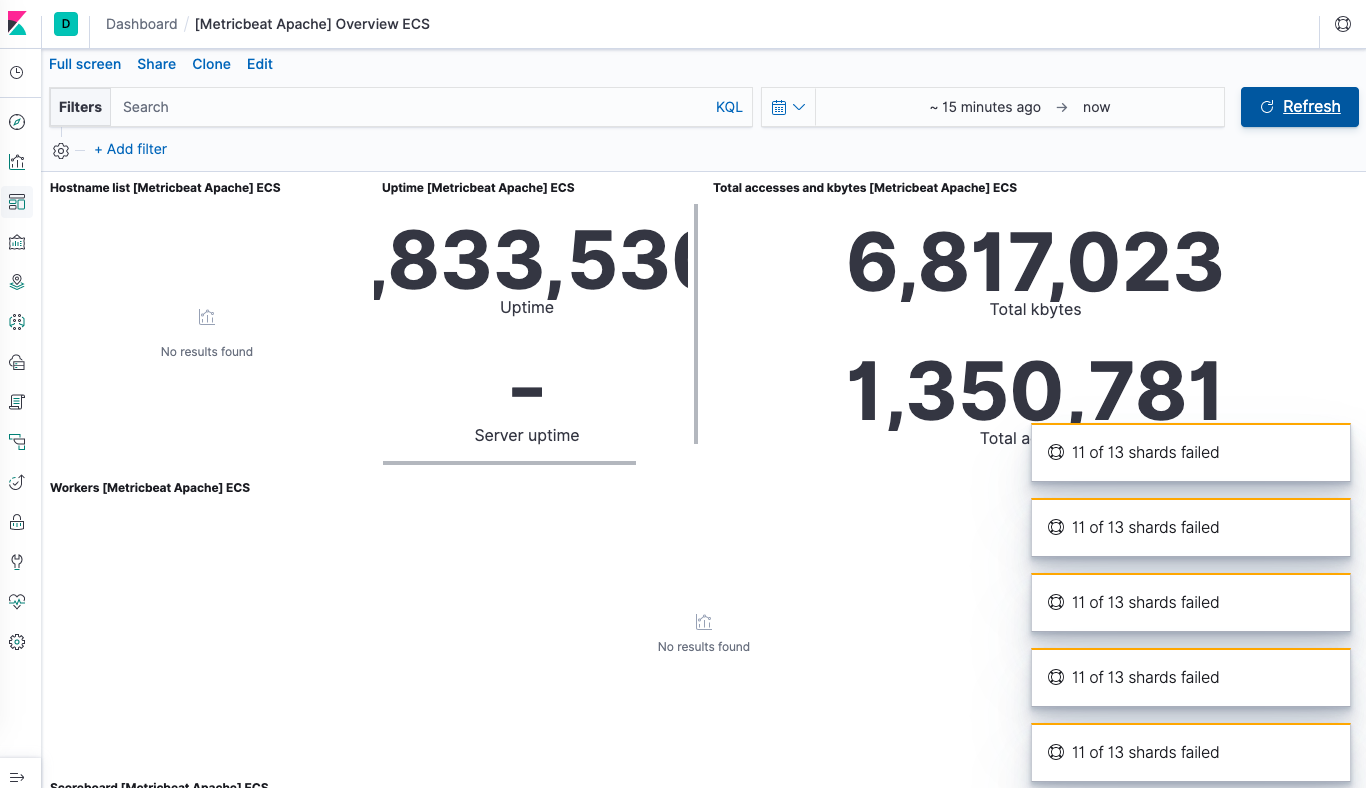Go to the Dashboard breadcrumb
Image resolution: width=1366 pixels, height=788 pixels.
pyautogui.click(x=142, y=24)
